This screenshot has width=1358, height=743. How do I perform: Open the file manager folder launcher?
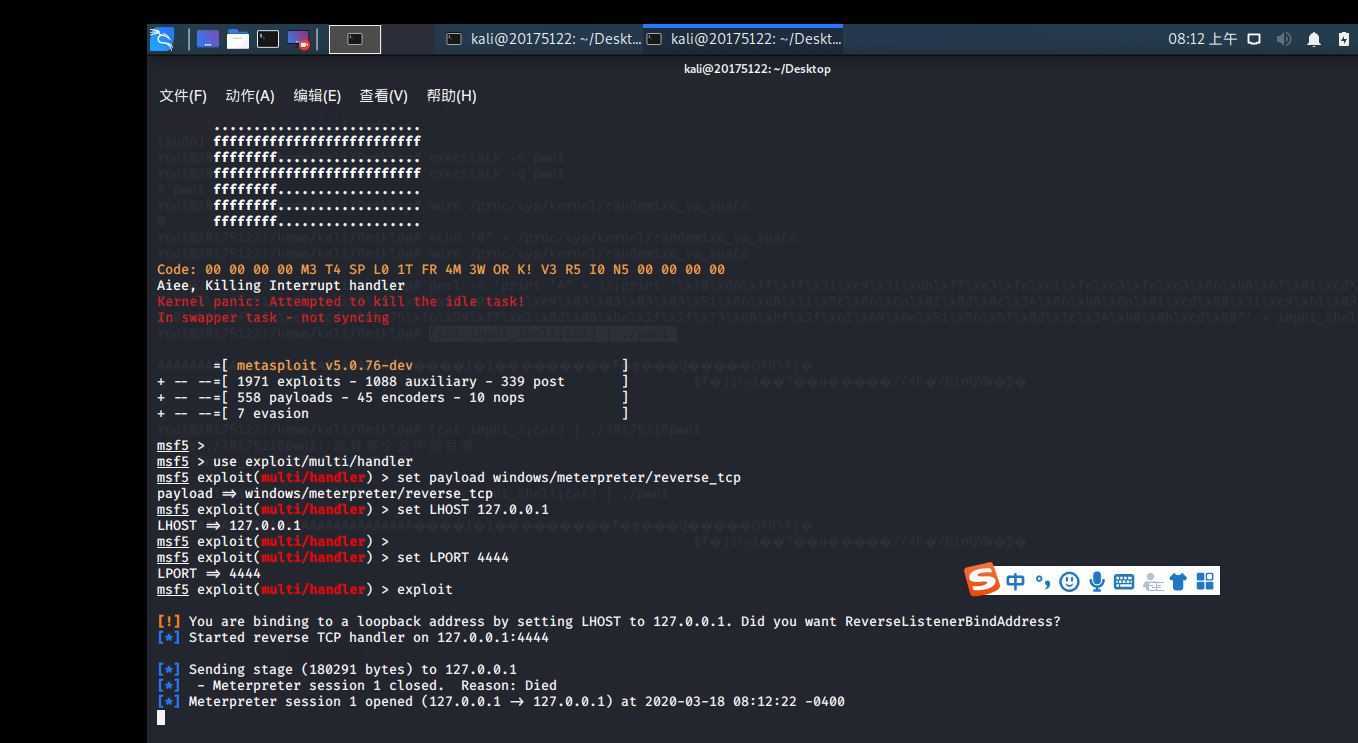pos(238,39)
